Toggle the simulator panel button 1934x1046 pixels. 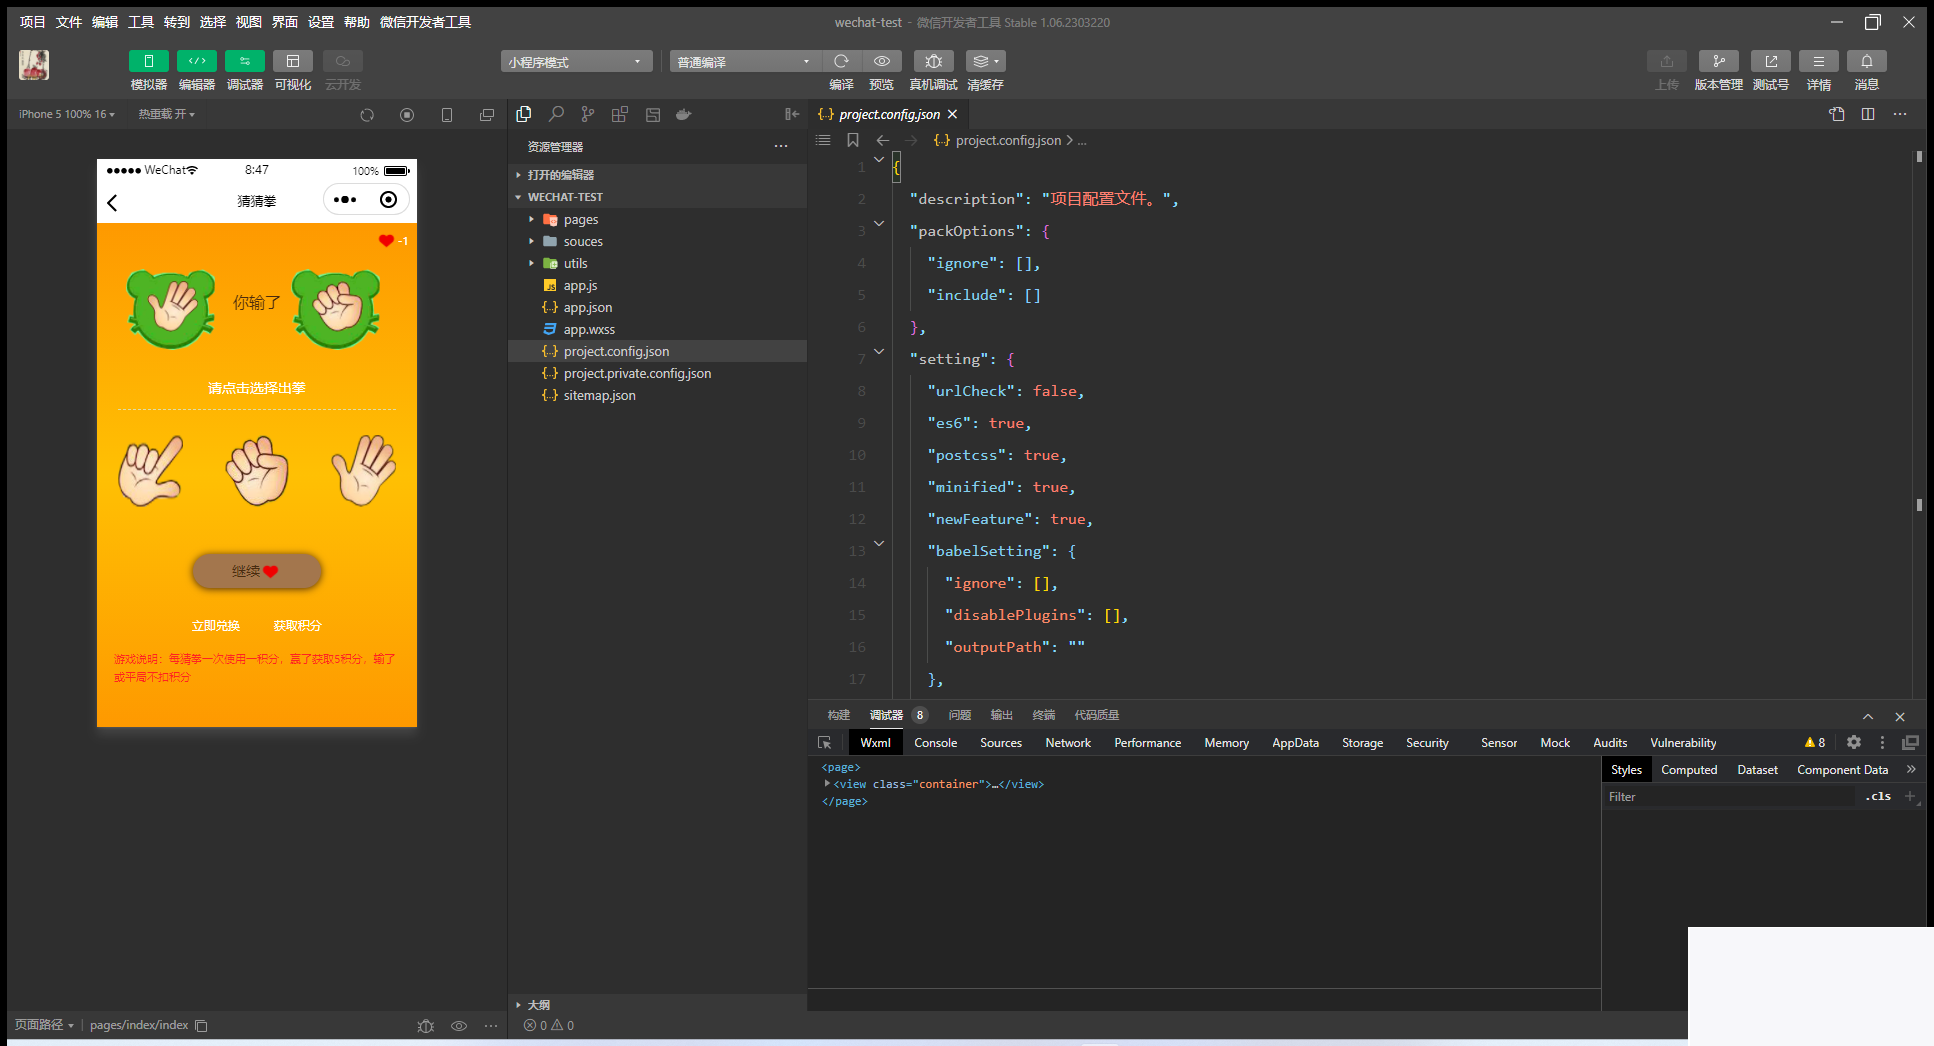[149, 62]
